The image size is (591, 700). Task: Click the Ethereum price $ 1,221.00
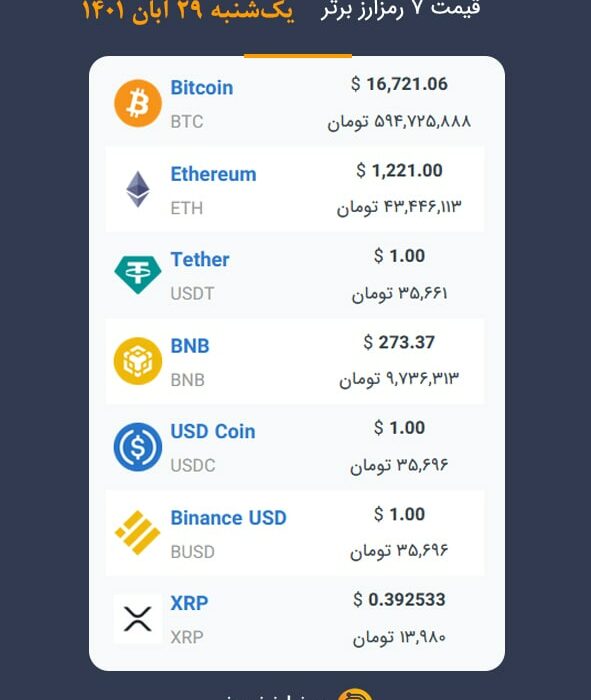tap(400, 170)
